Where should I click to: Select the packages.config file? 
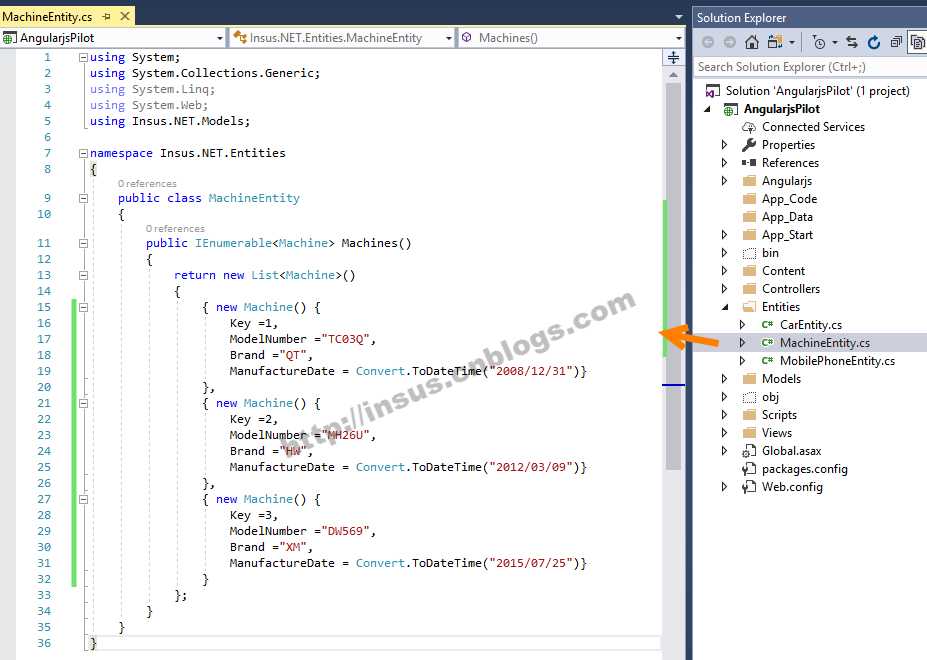point(804,469)
